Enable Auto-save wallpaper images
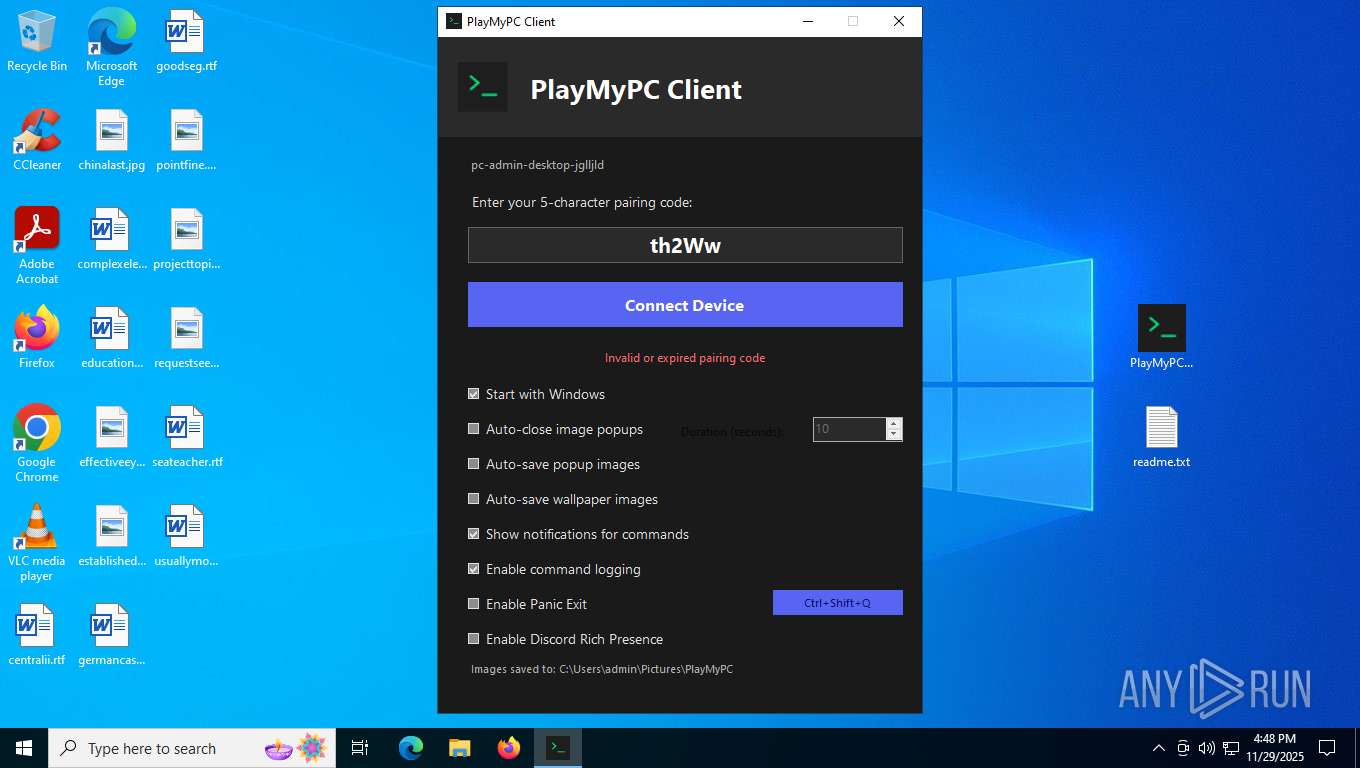The width and height of the screenshot is (1360, 768). coord(474,499)
